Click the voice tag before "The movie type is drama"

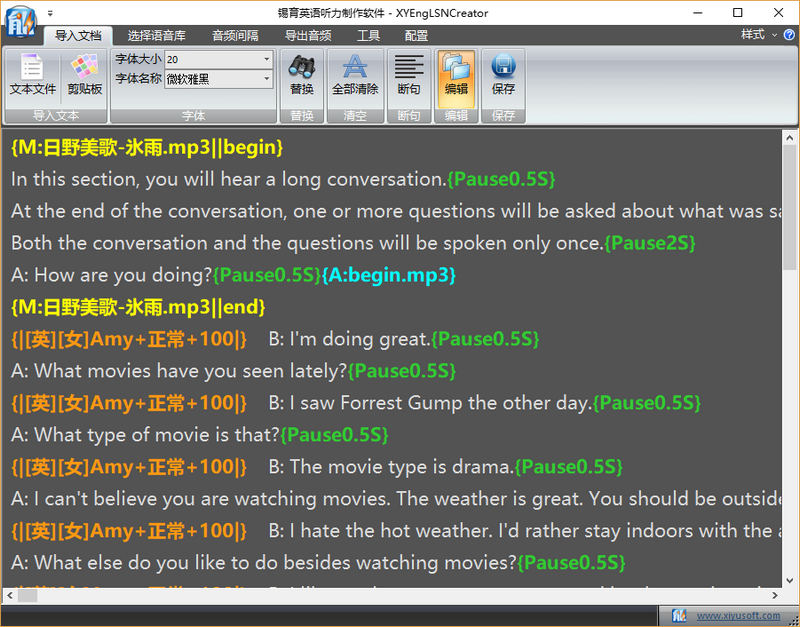(x=129, y=467)
